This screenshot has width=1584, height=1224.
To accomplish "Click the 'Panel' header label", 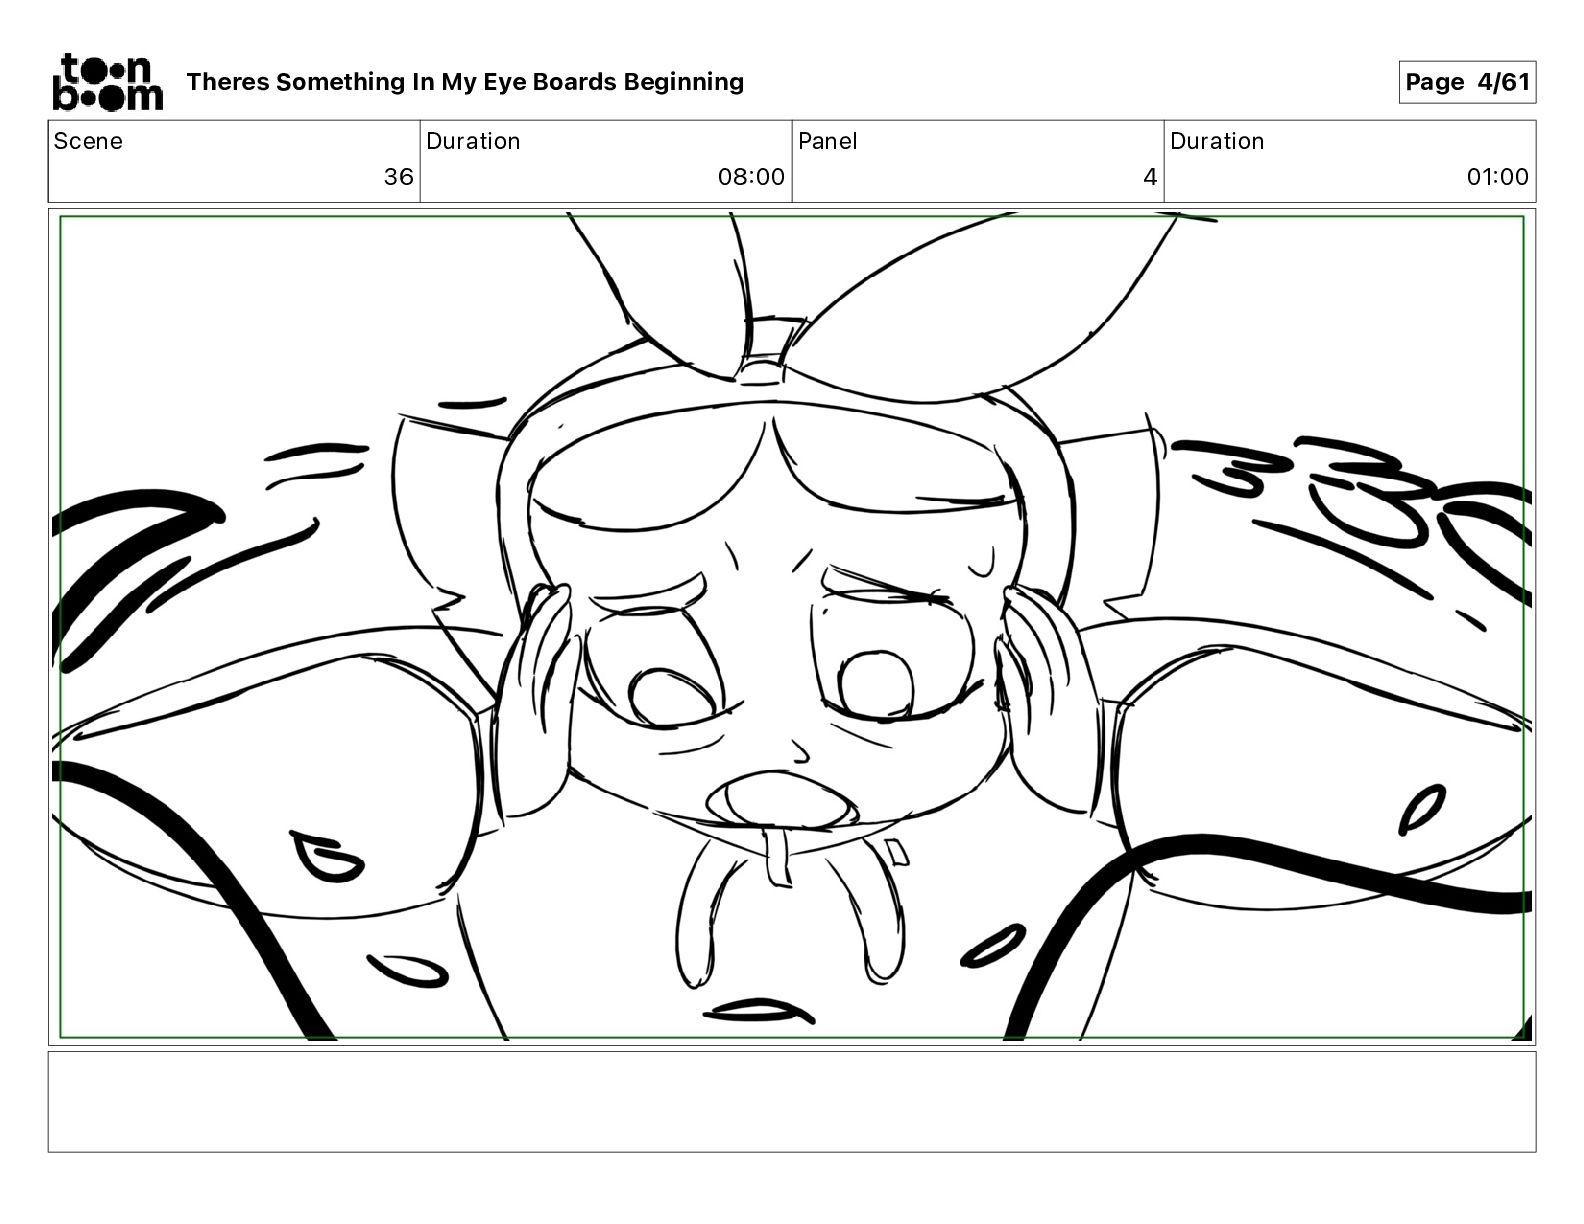I will click(828, 141).
